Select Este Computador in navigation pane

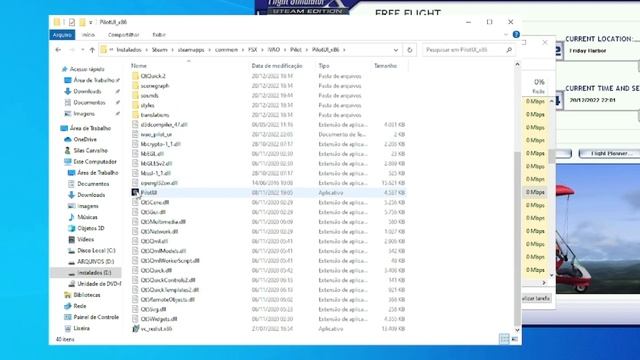pyautogui.click(x=95, y=162)
